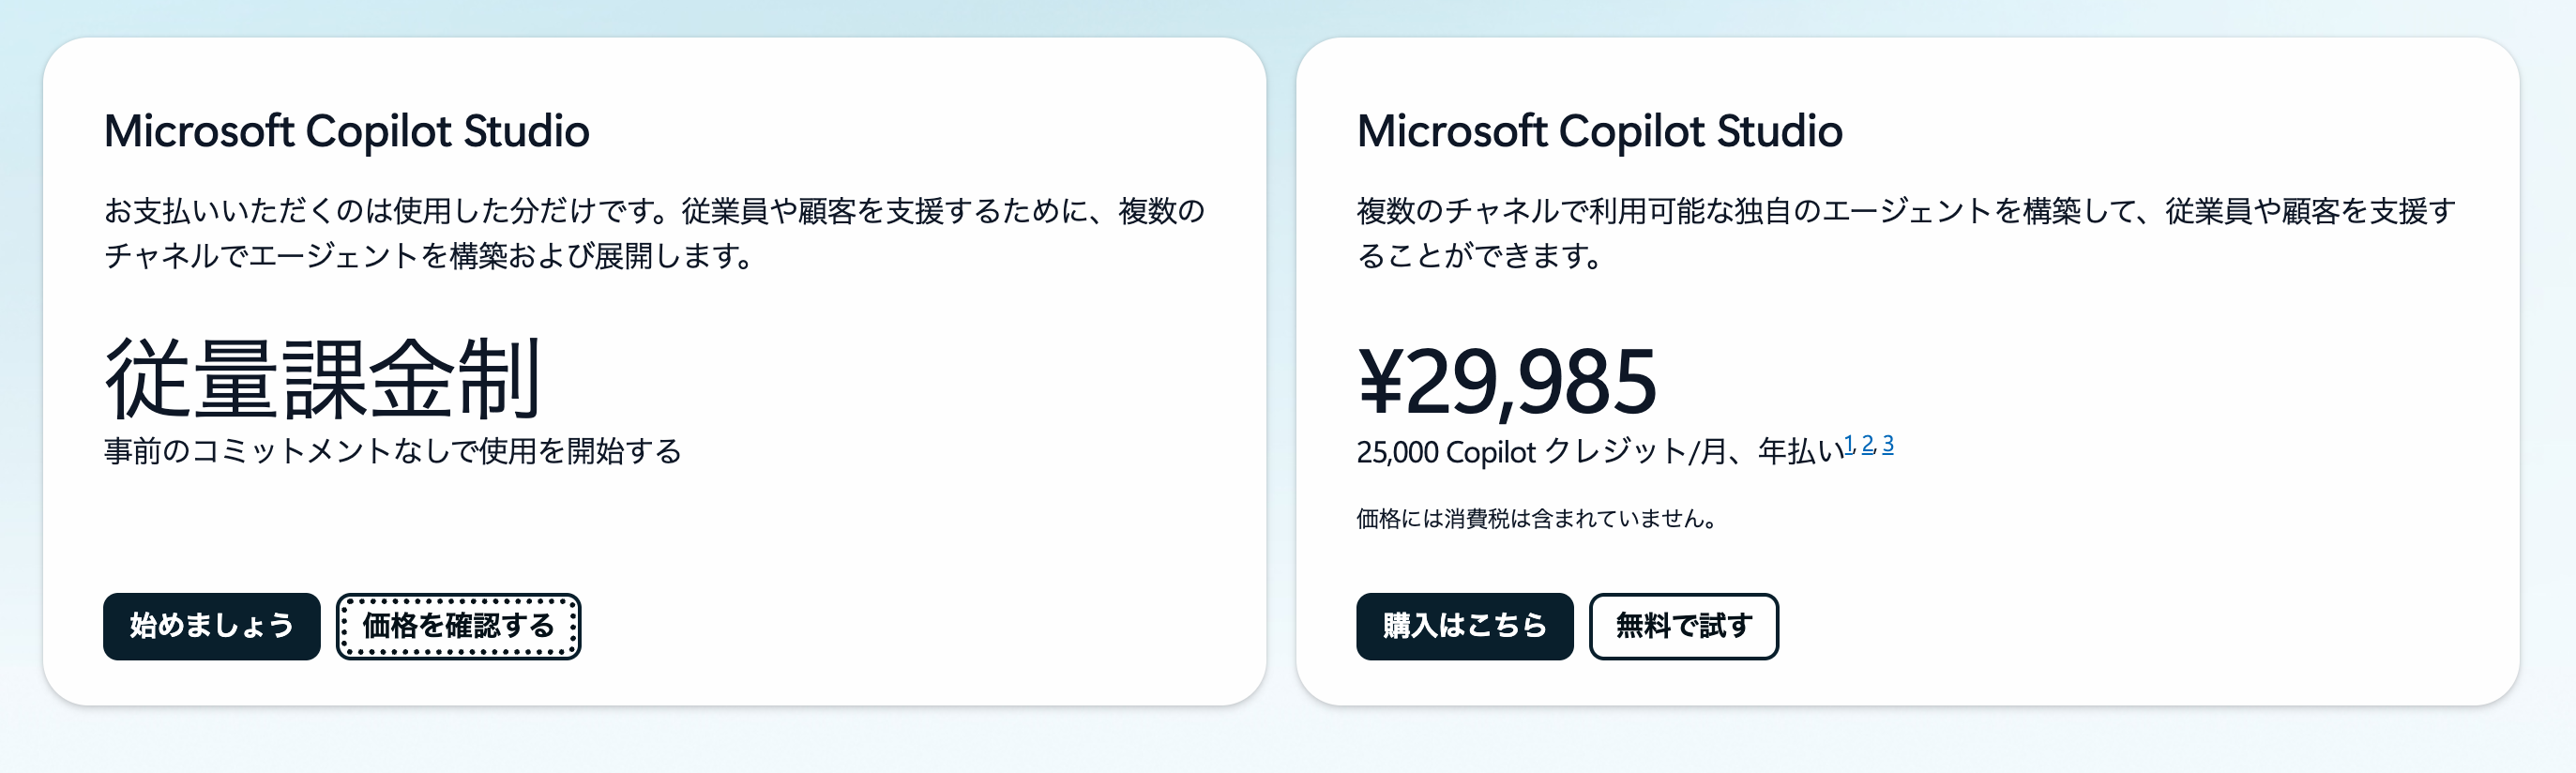Click Microsoft Copilot Studio heading in ¥29,985 card
The image size is (2576, 773).
click(1599, 131)
